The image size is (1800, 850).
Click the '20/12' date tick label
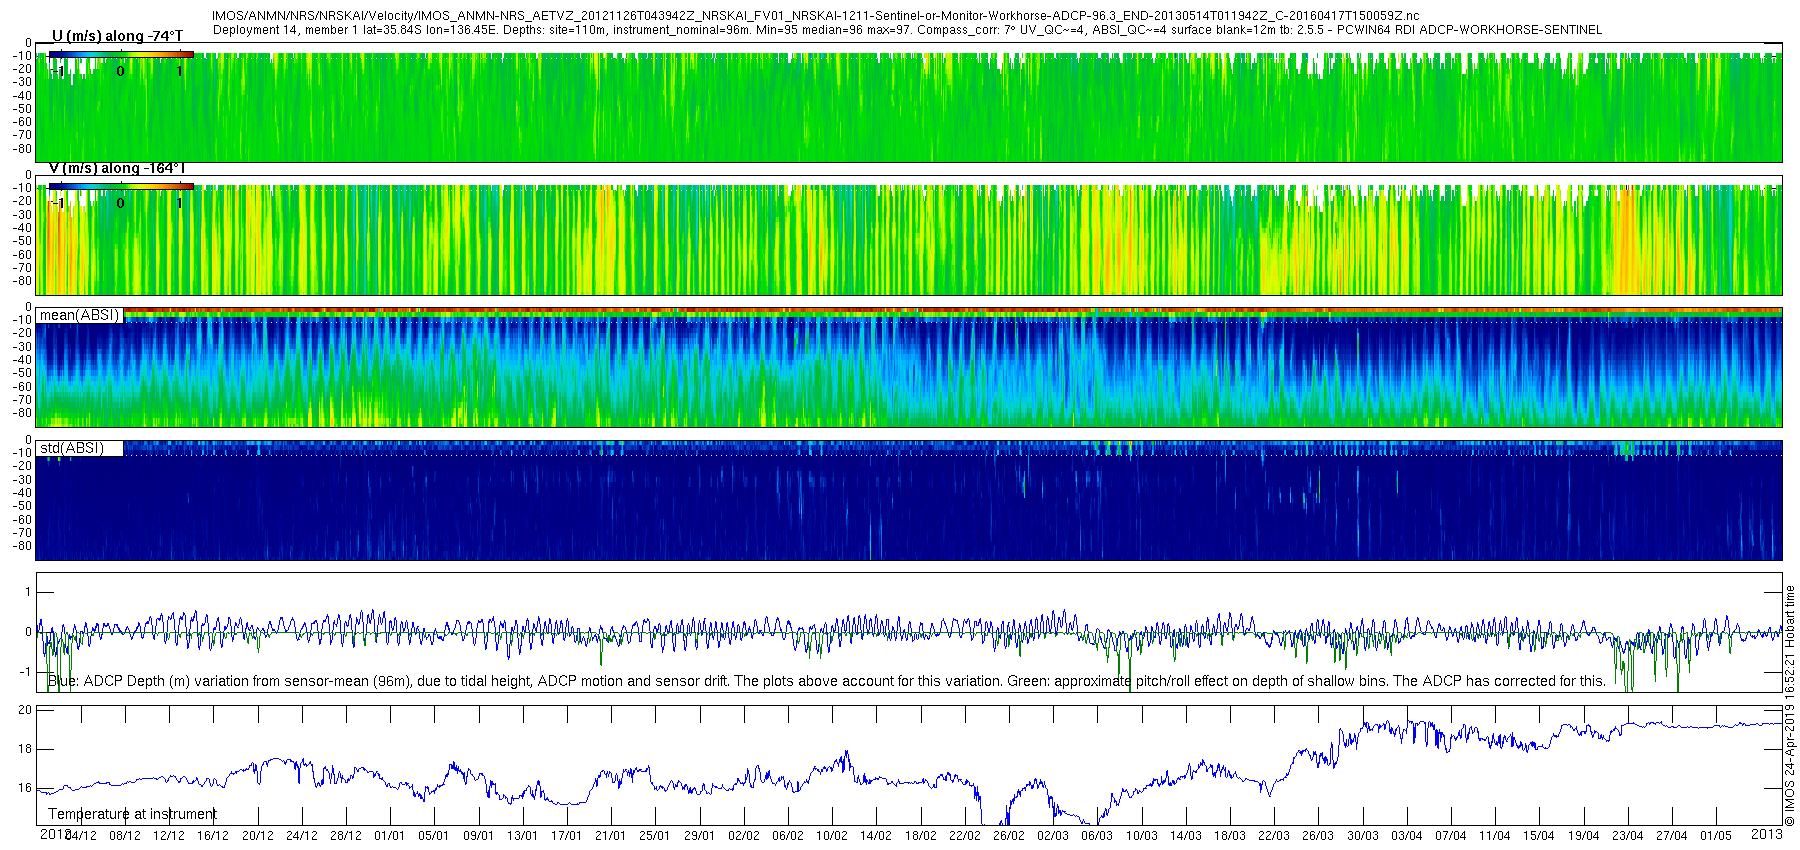[257, 836]
